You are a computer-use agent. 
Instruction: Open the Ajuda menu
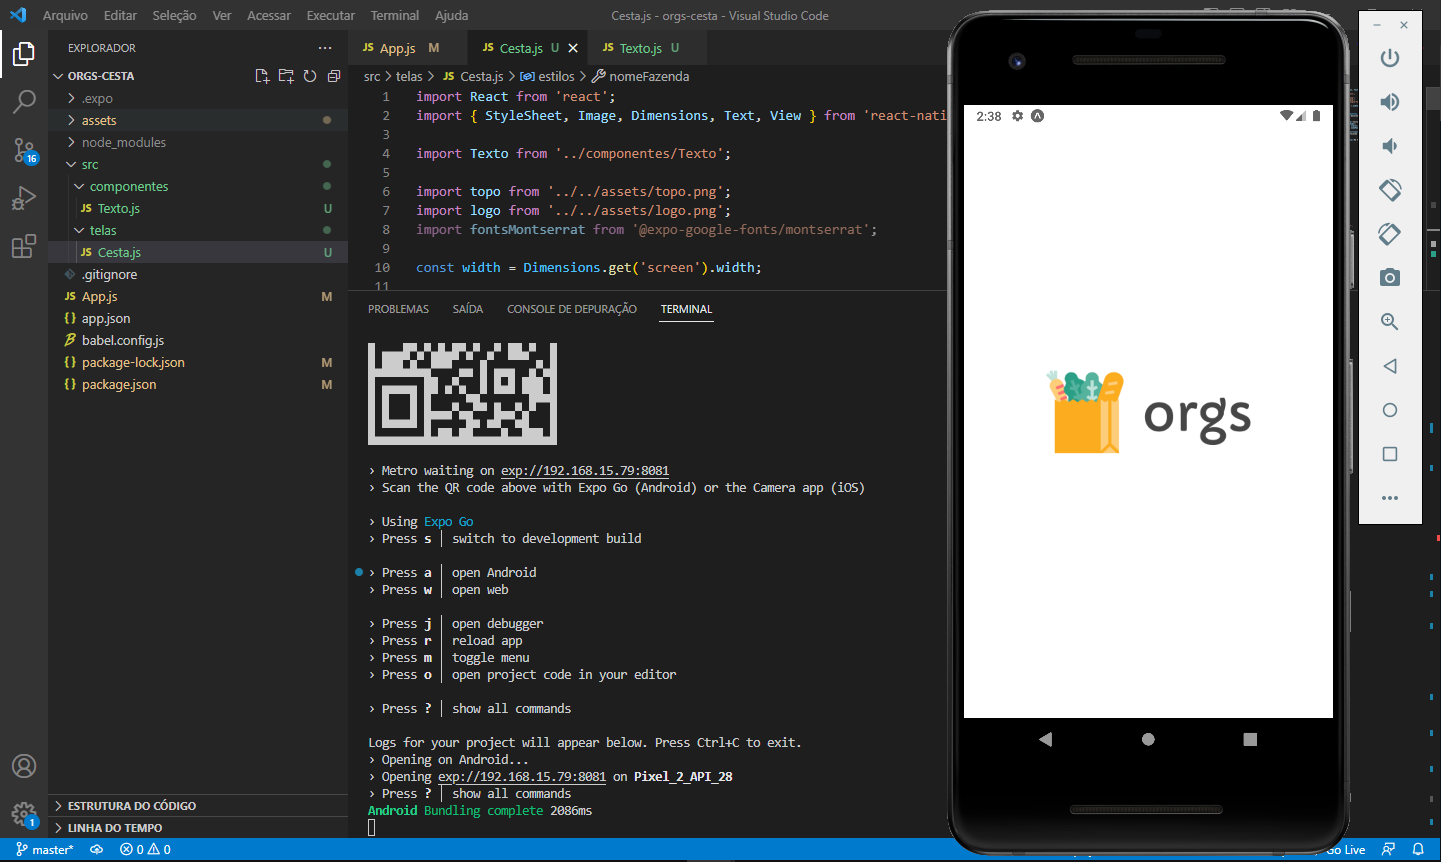pyautogui.click(x=451, y=16)
